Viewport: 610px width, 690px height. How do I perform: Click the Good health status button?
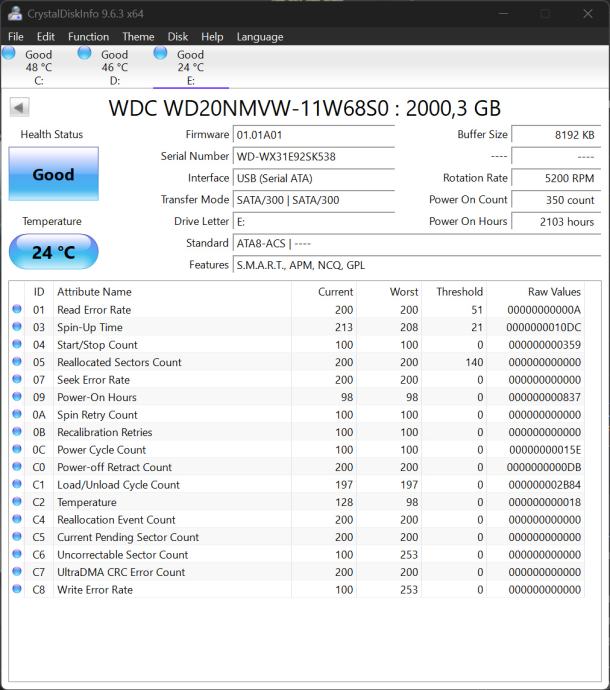coord(54,174)
